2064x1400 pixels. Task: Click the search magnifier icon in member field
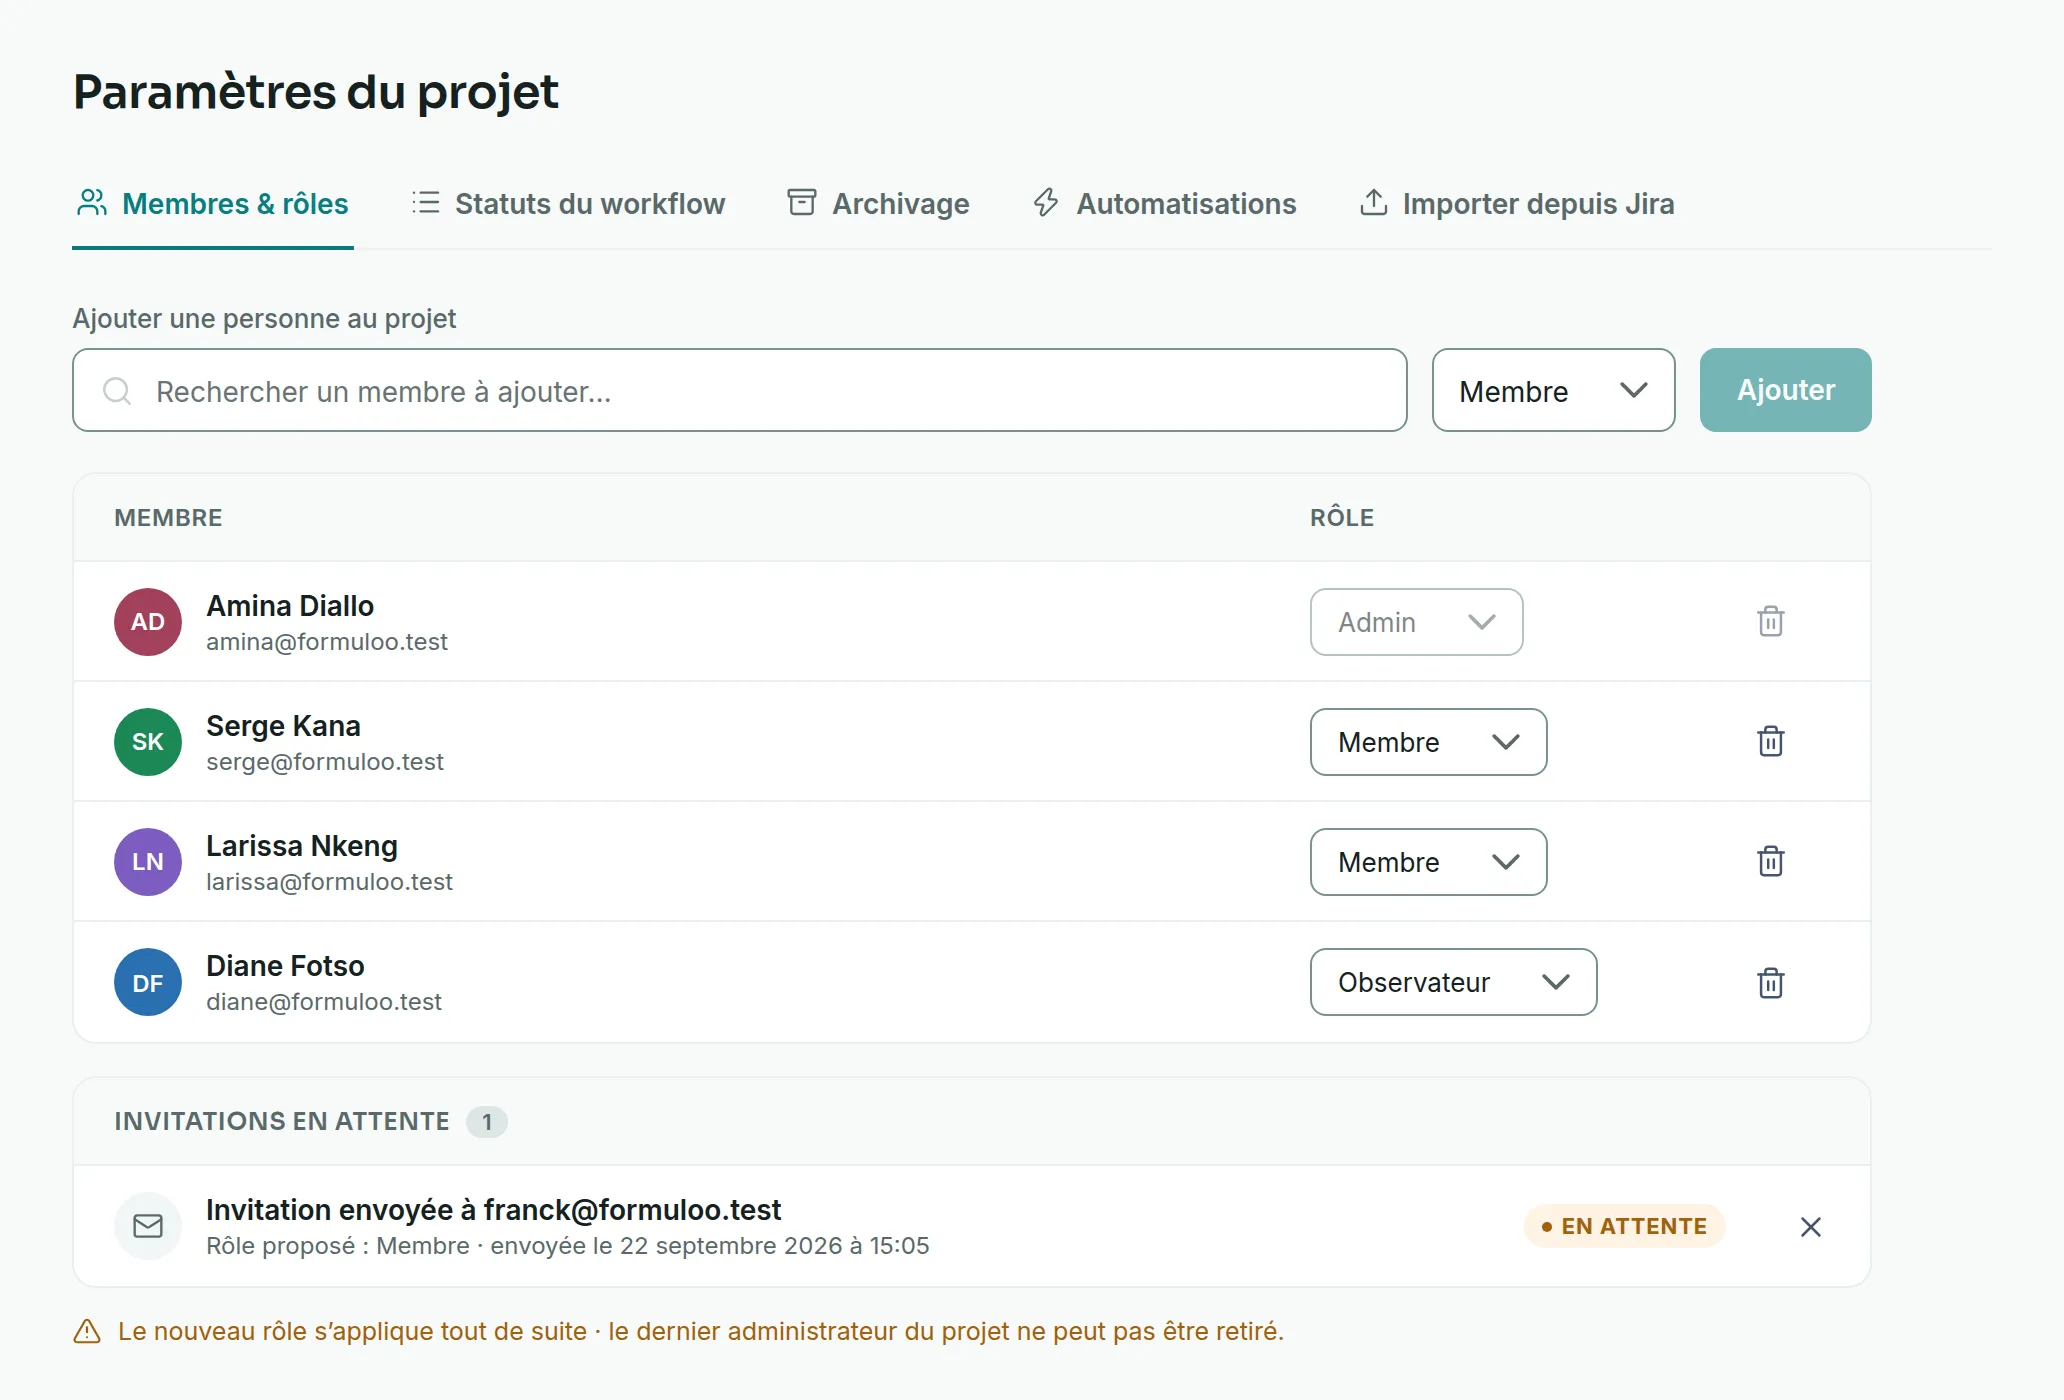(x=117, y=391)
